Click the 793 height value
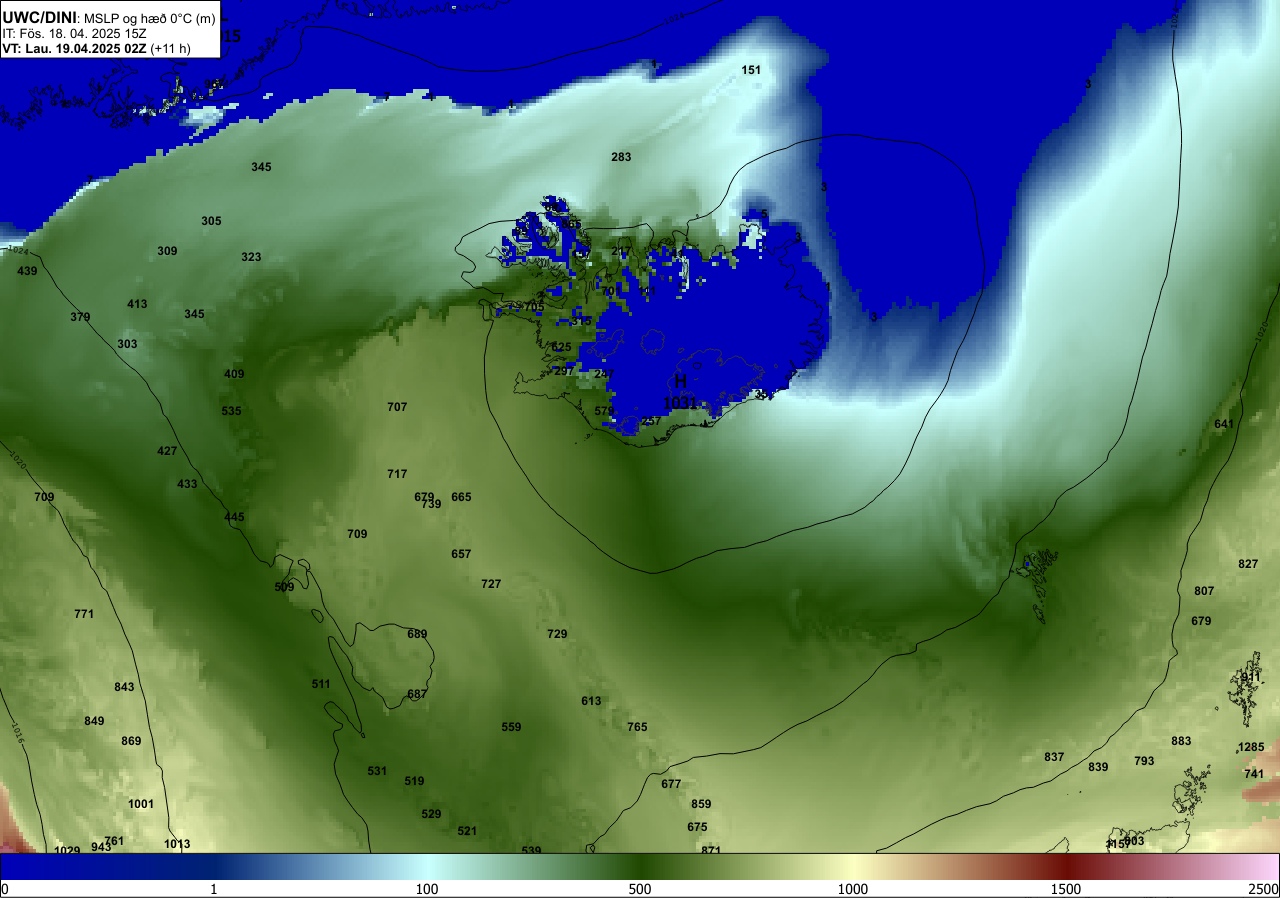The height and width of the screenshot is (898, 1280). pyautogui.click(x=1144, y=761)
